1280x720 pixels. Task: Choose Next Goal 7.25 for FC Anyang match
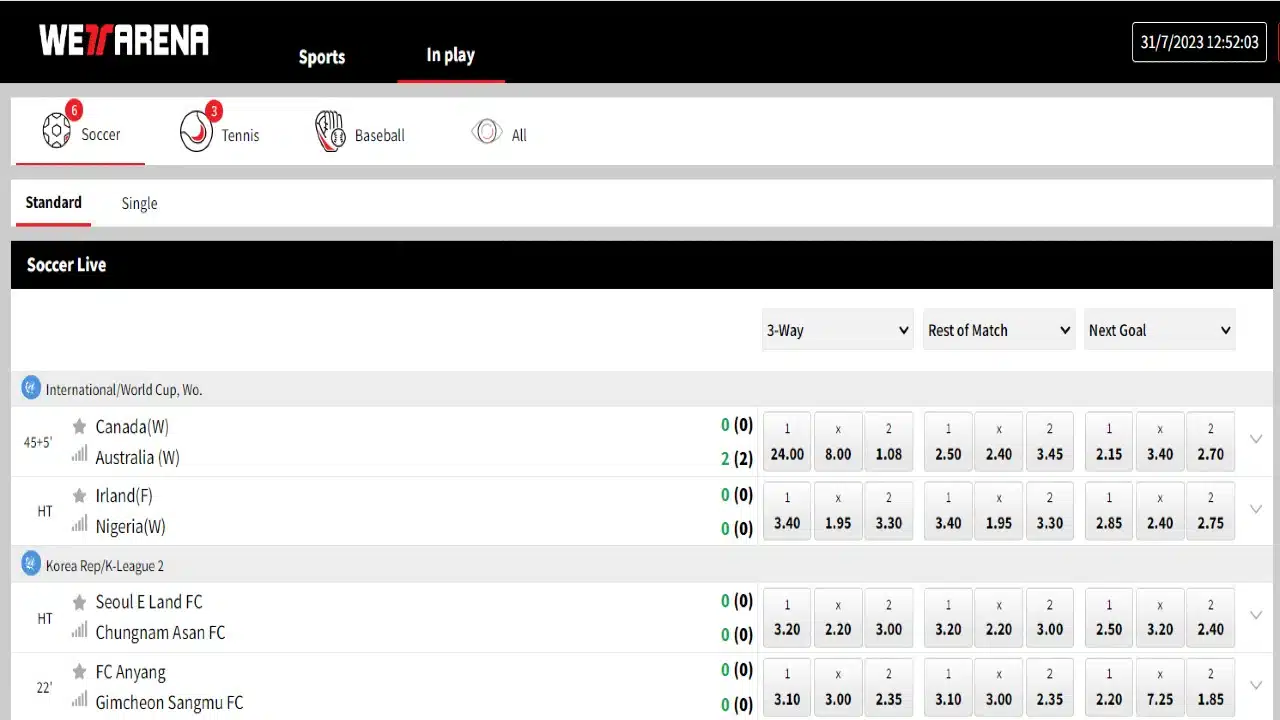(1160, 689)
